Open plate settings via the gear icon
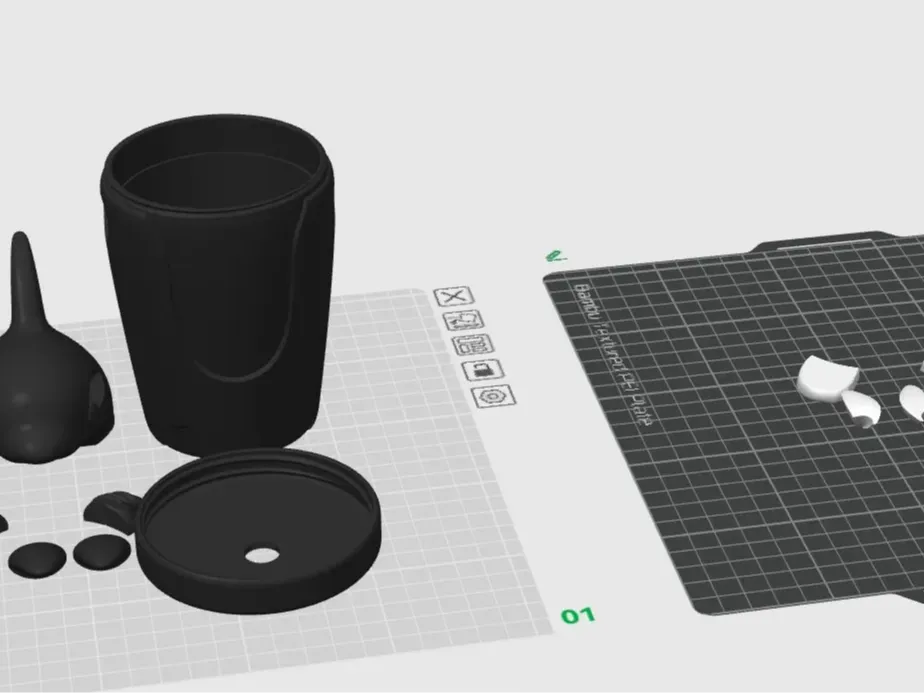 coord(494,396)
